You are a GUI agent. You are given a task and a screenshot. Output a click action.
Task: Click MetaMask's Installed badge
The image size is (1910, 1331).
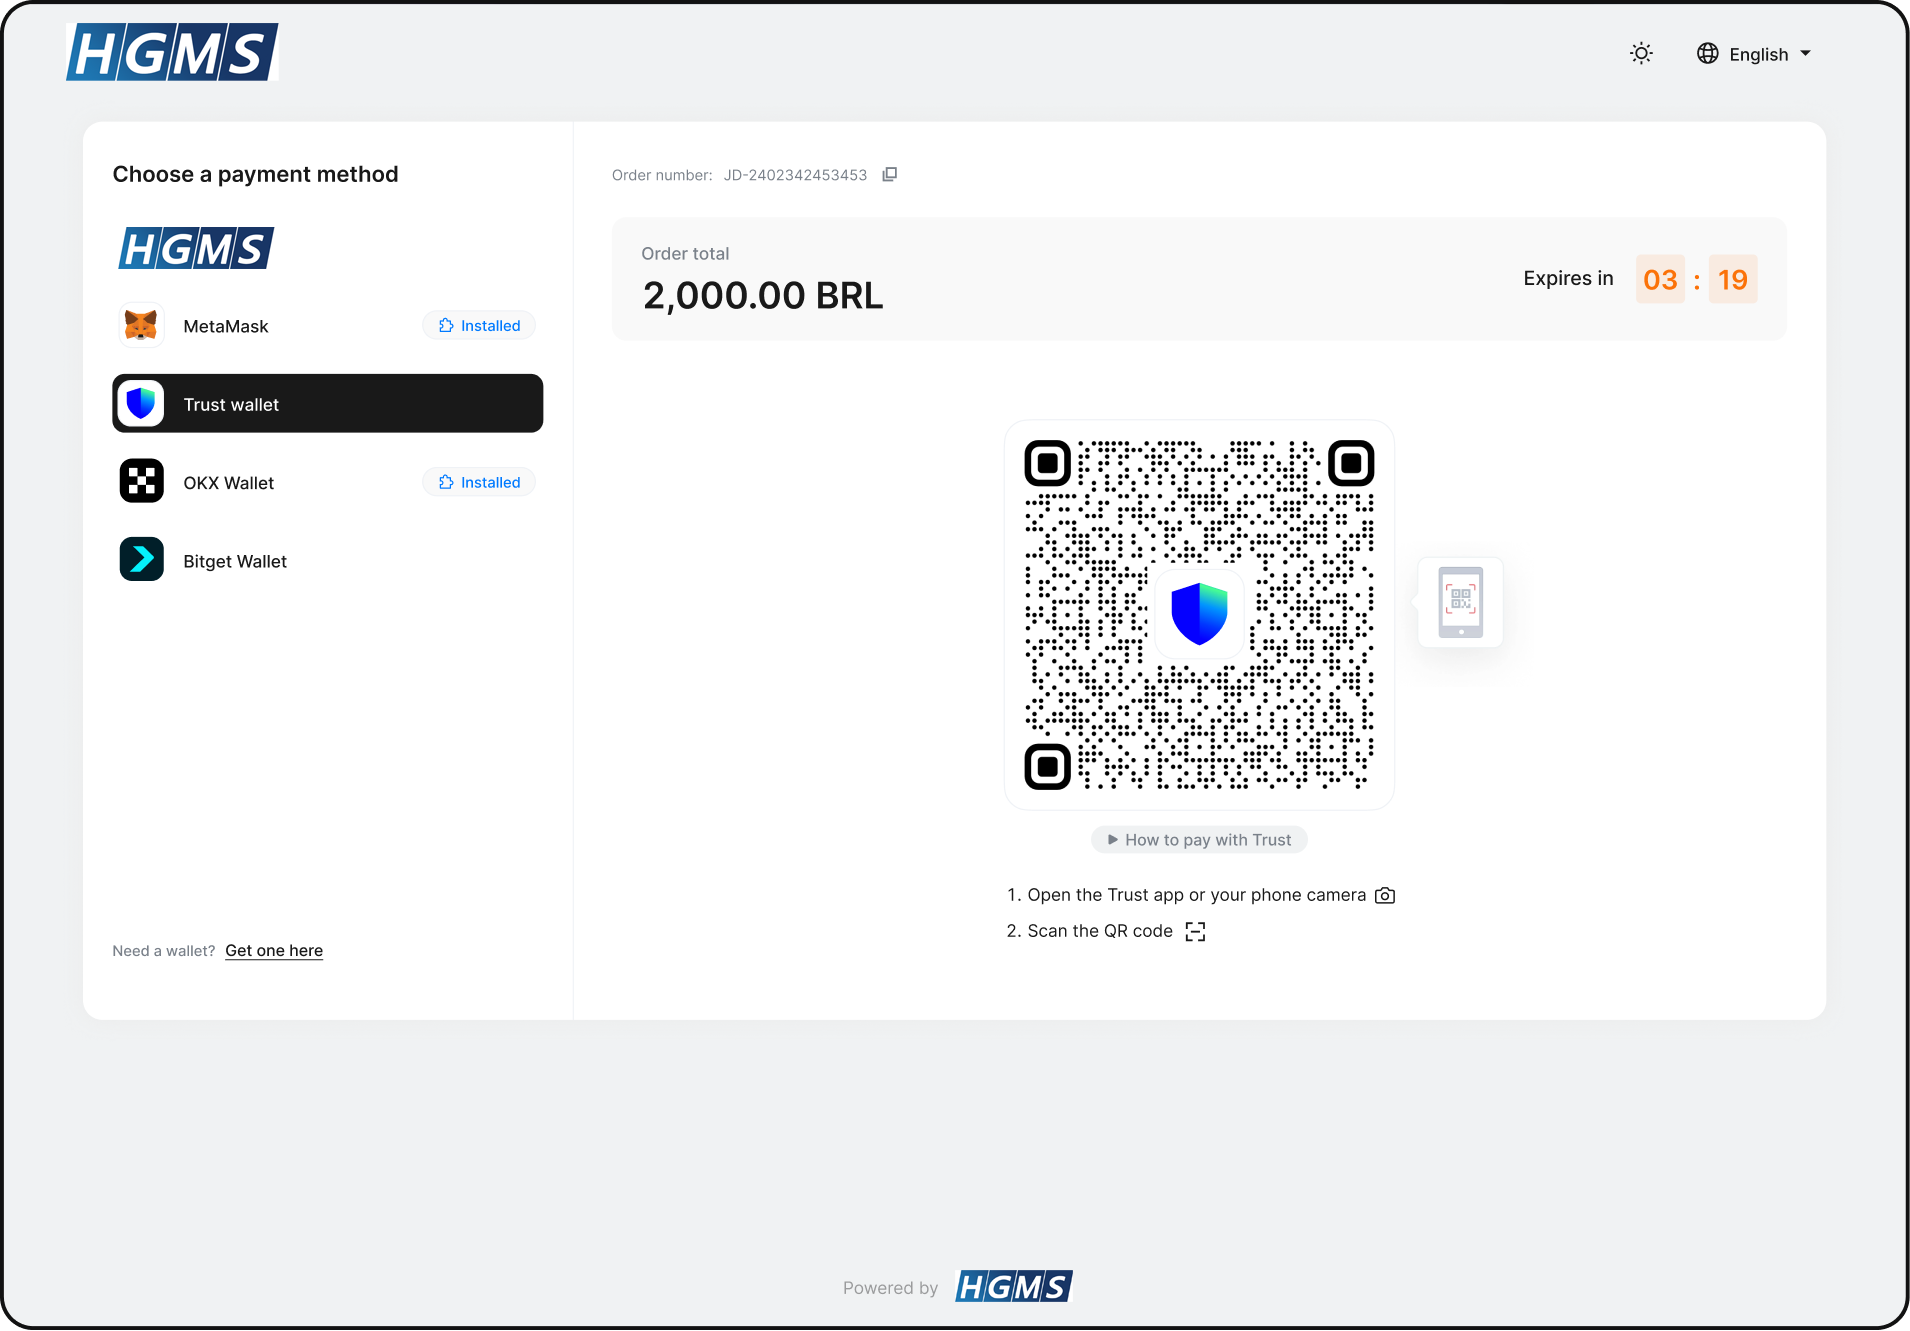click(479, 326)
